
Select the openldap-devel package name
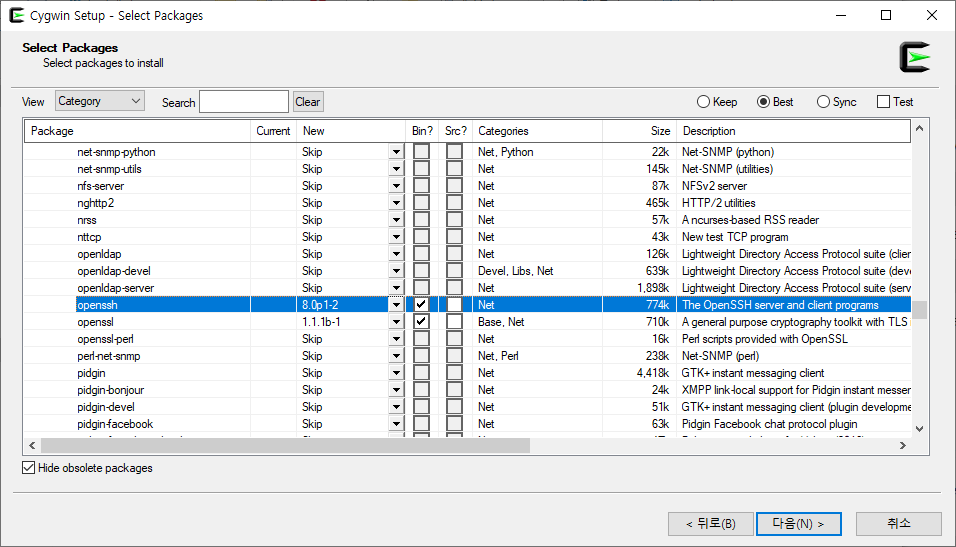(x=114, y=271)
